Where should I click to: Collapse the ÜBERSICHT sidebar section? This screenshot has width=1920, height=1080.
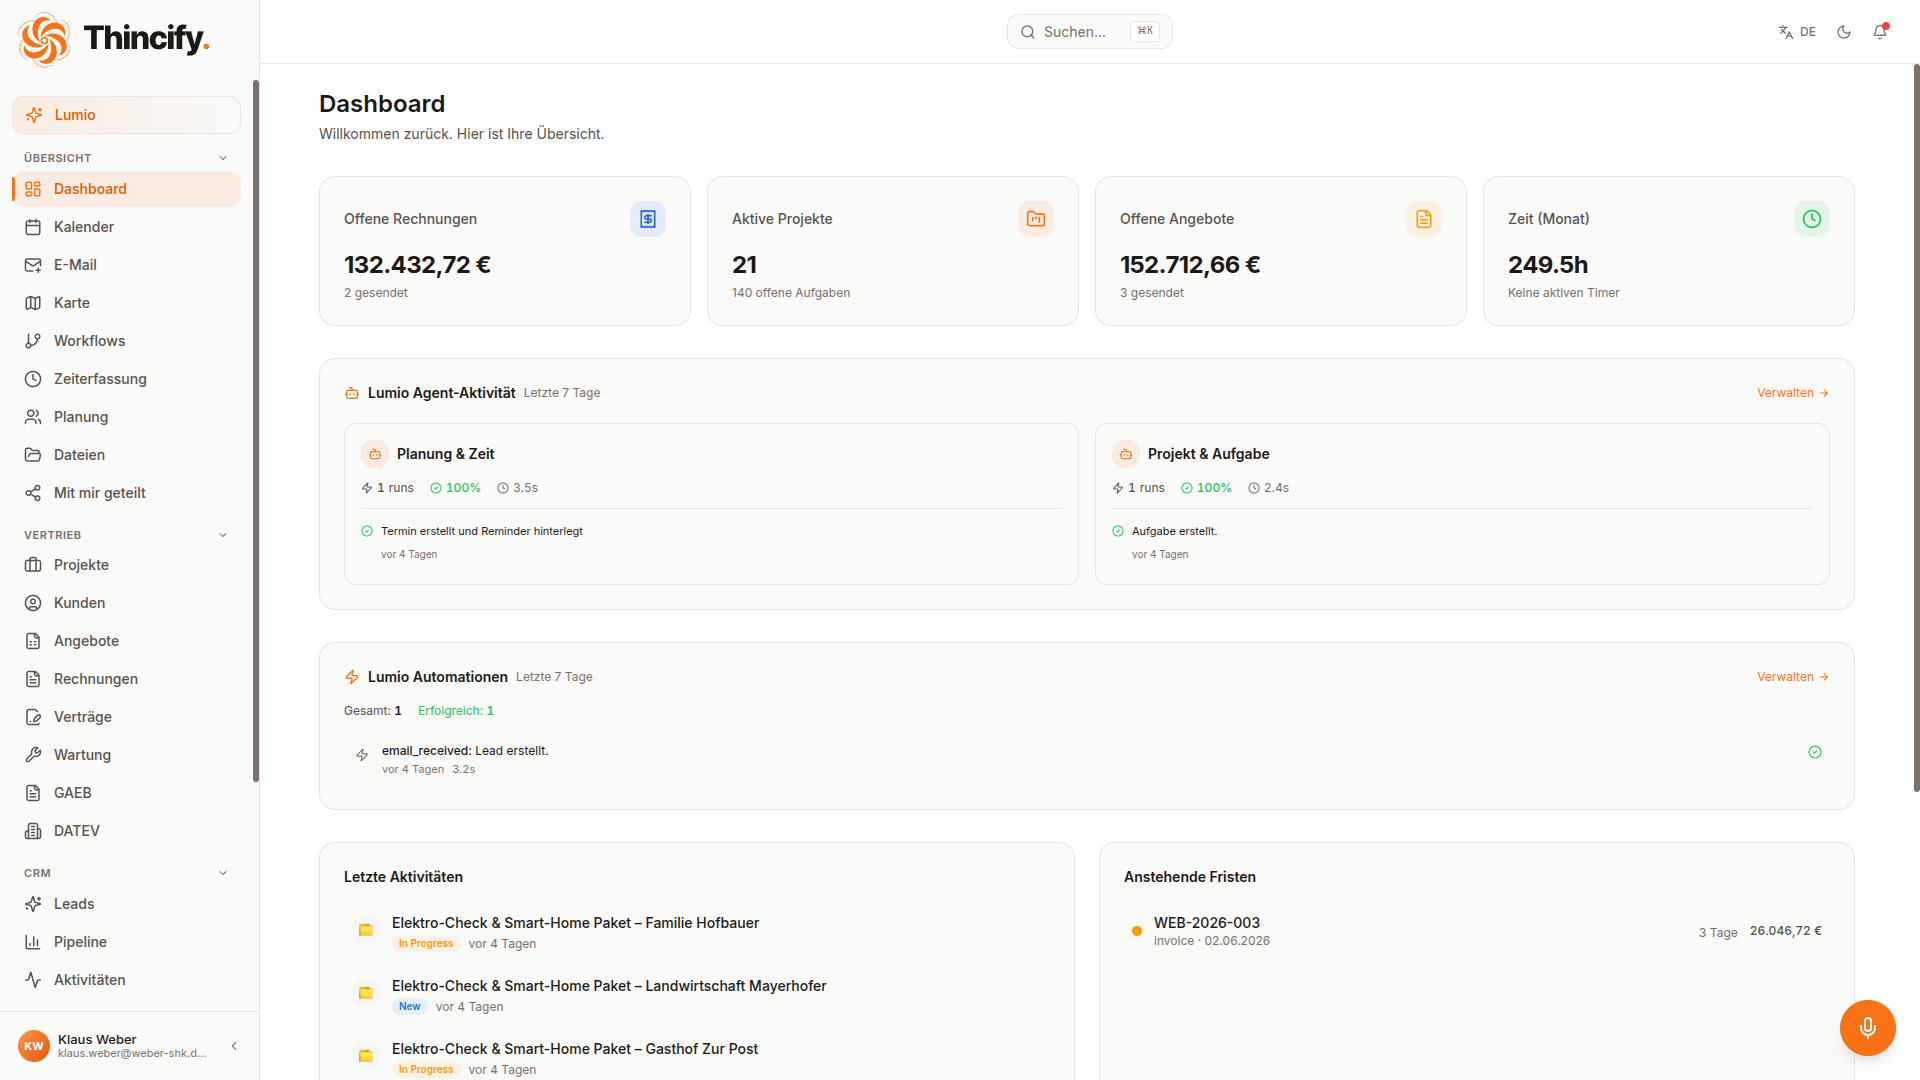click(x=223, y=158)
